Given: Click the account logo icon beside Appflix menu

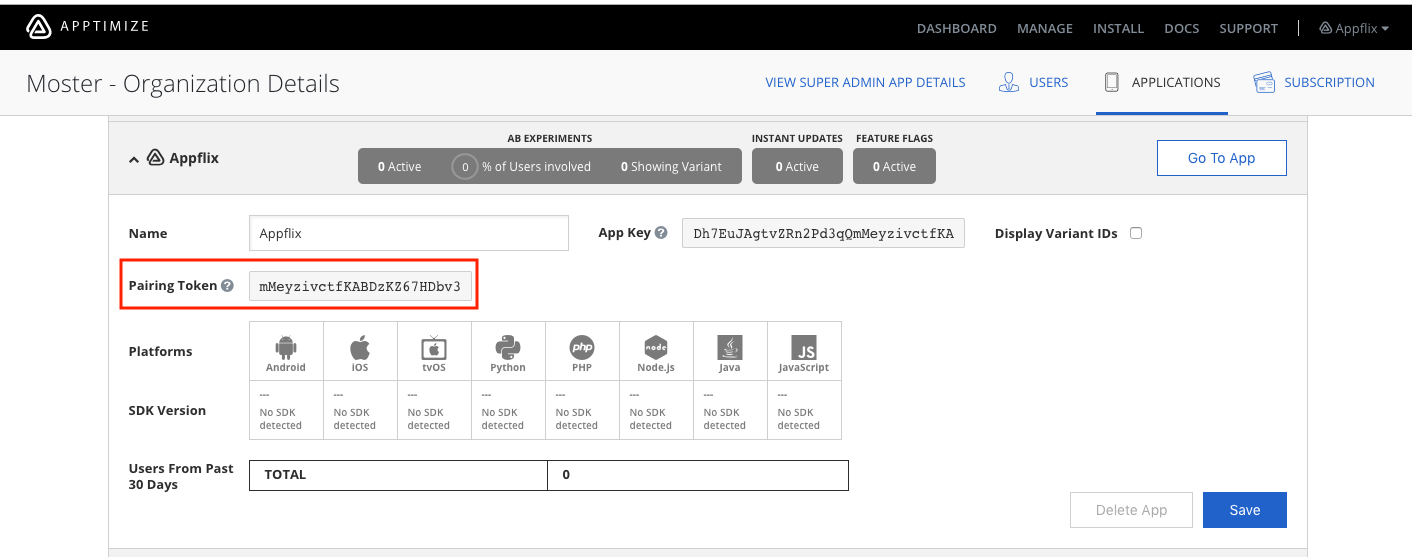Looking at the screenshot, I should 1326,28.
